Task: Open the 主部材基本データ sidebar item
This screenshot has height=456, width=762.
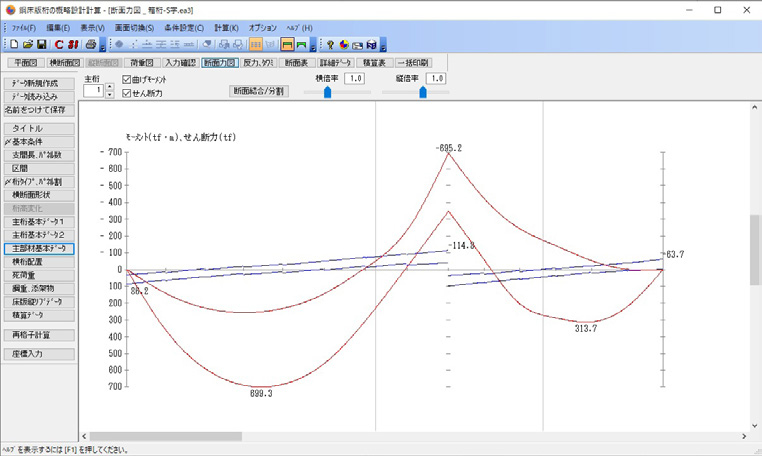Action: (x=39, y=248)
